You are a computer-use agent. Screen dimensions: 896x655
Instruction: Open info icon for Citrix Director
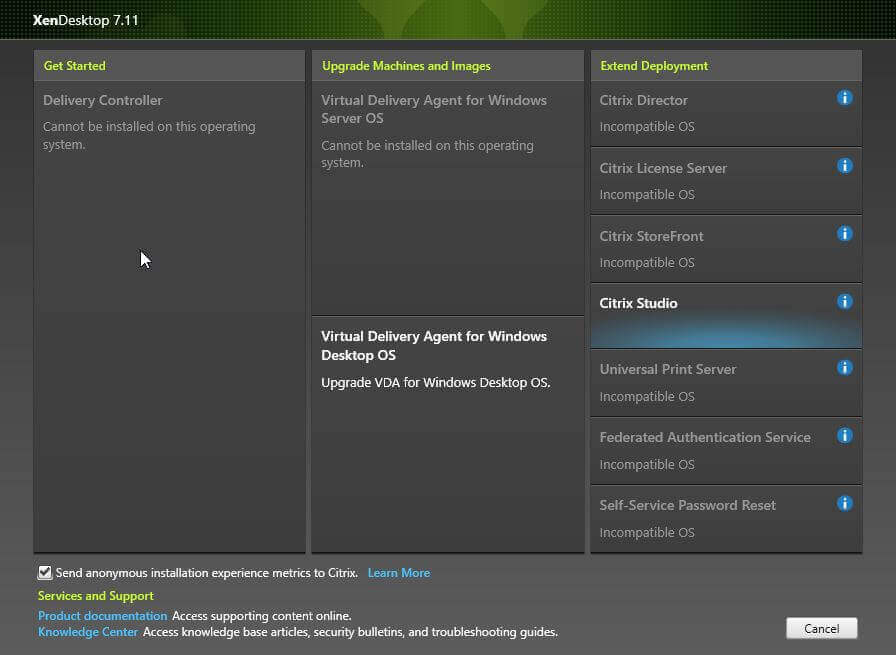pos(845,98)
